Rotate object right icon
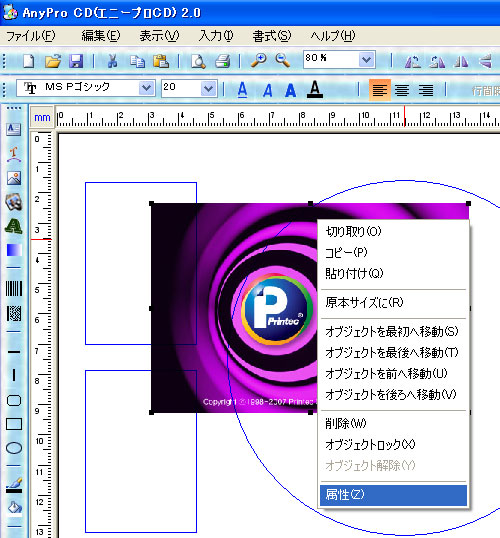 (437, 61)
